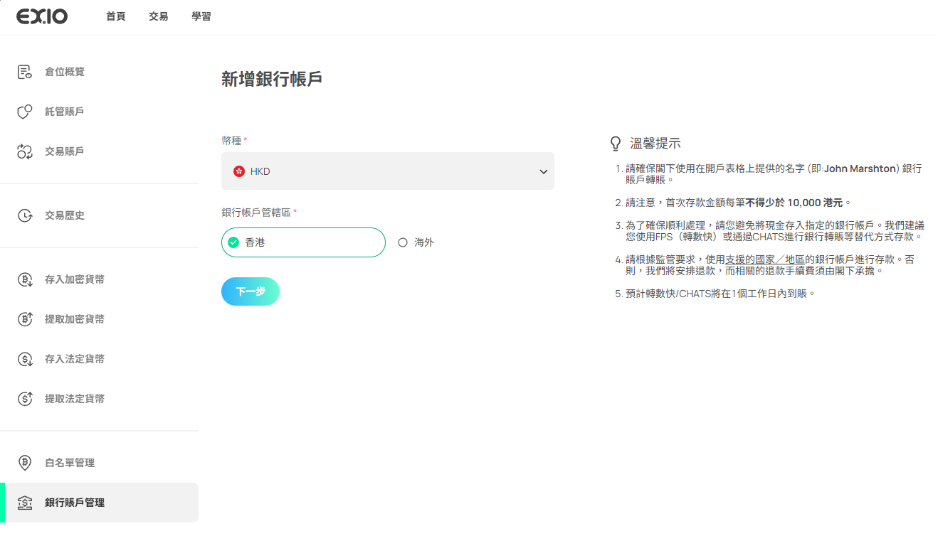This screenshot has height=541, width=936.
Task: Select the 香港 jurisdiction option
Action: pos(303,242)
